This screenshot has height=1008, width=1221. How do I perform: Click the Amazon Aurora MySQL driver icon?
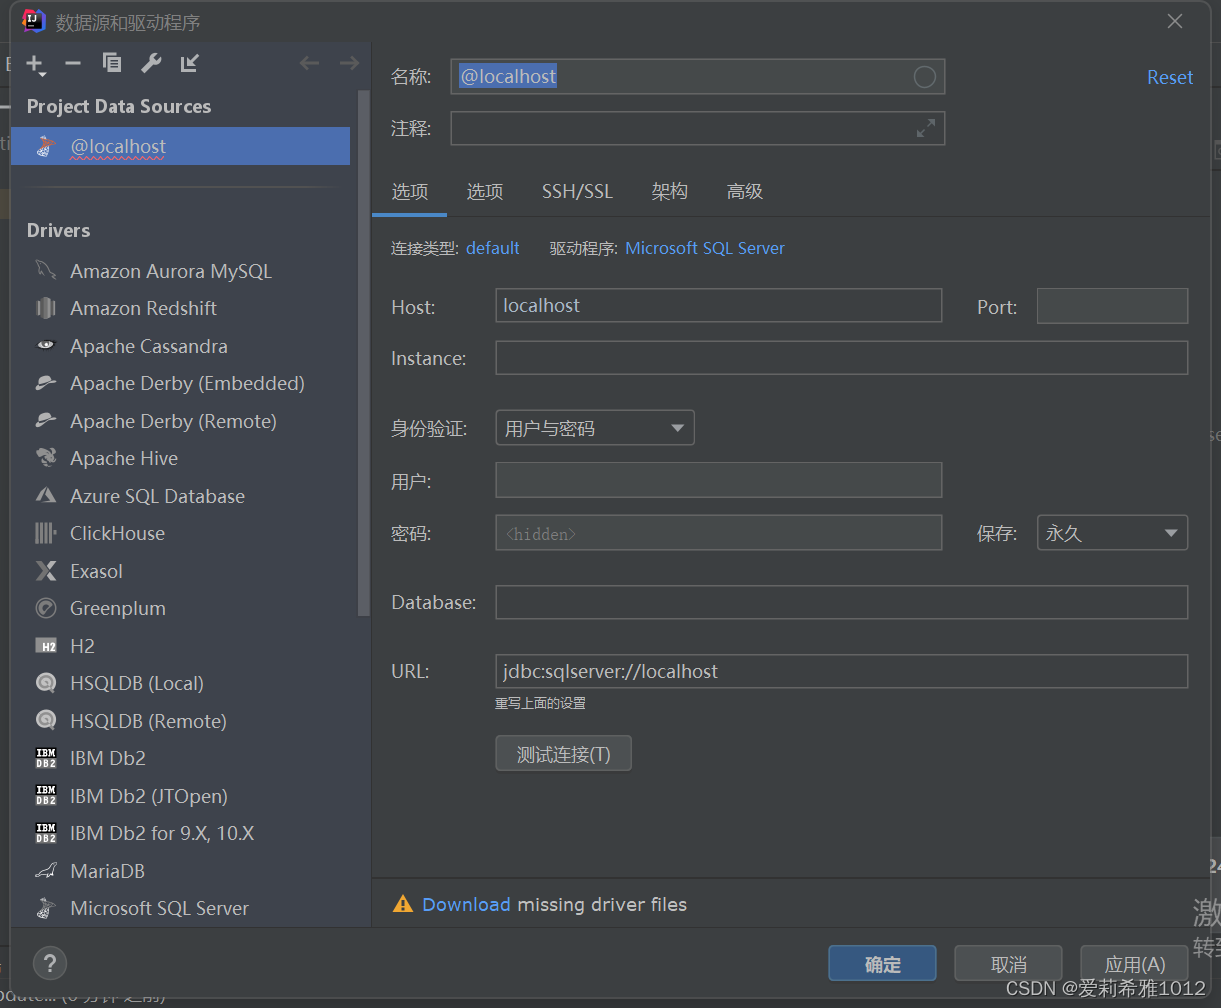click(x=46, y=271)
